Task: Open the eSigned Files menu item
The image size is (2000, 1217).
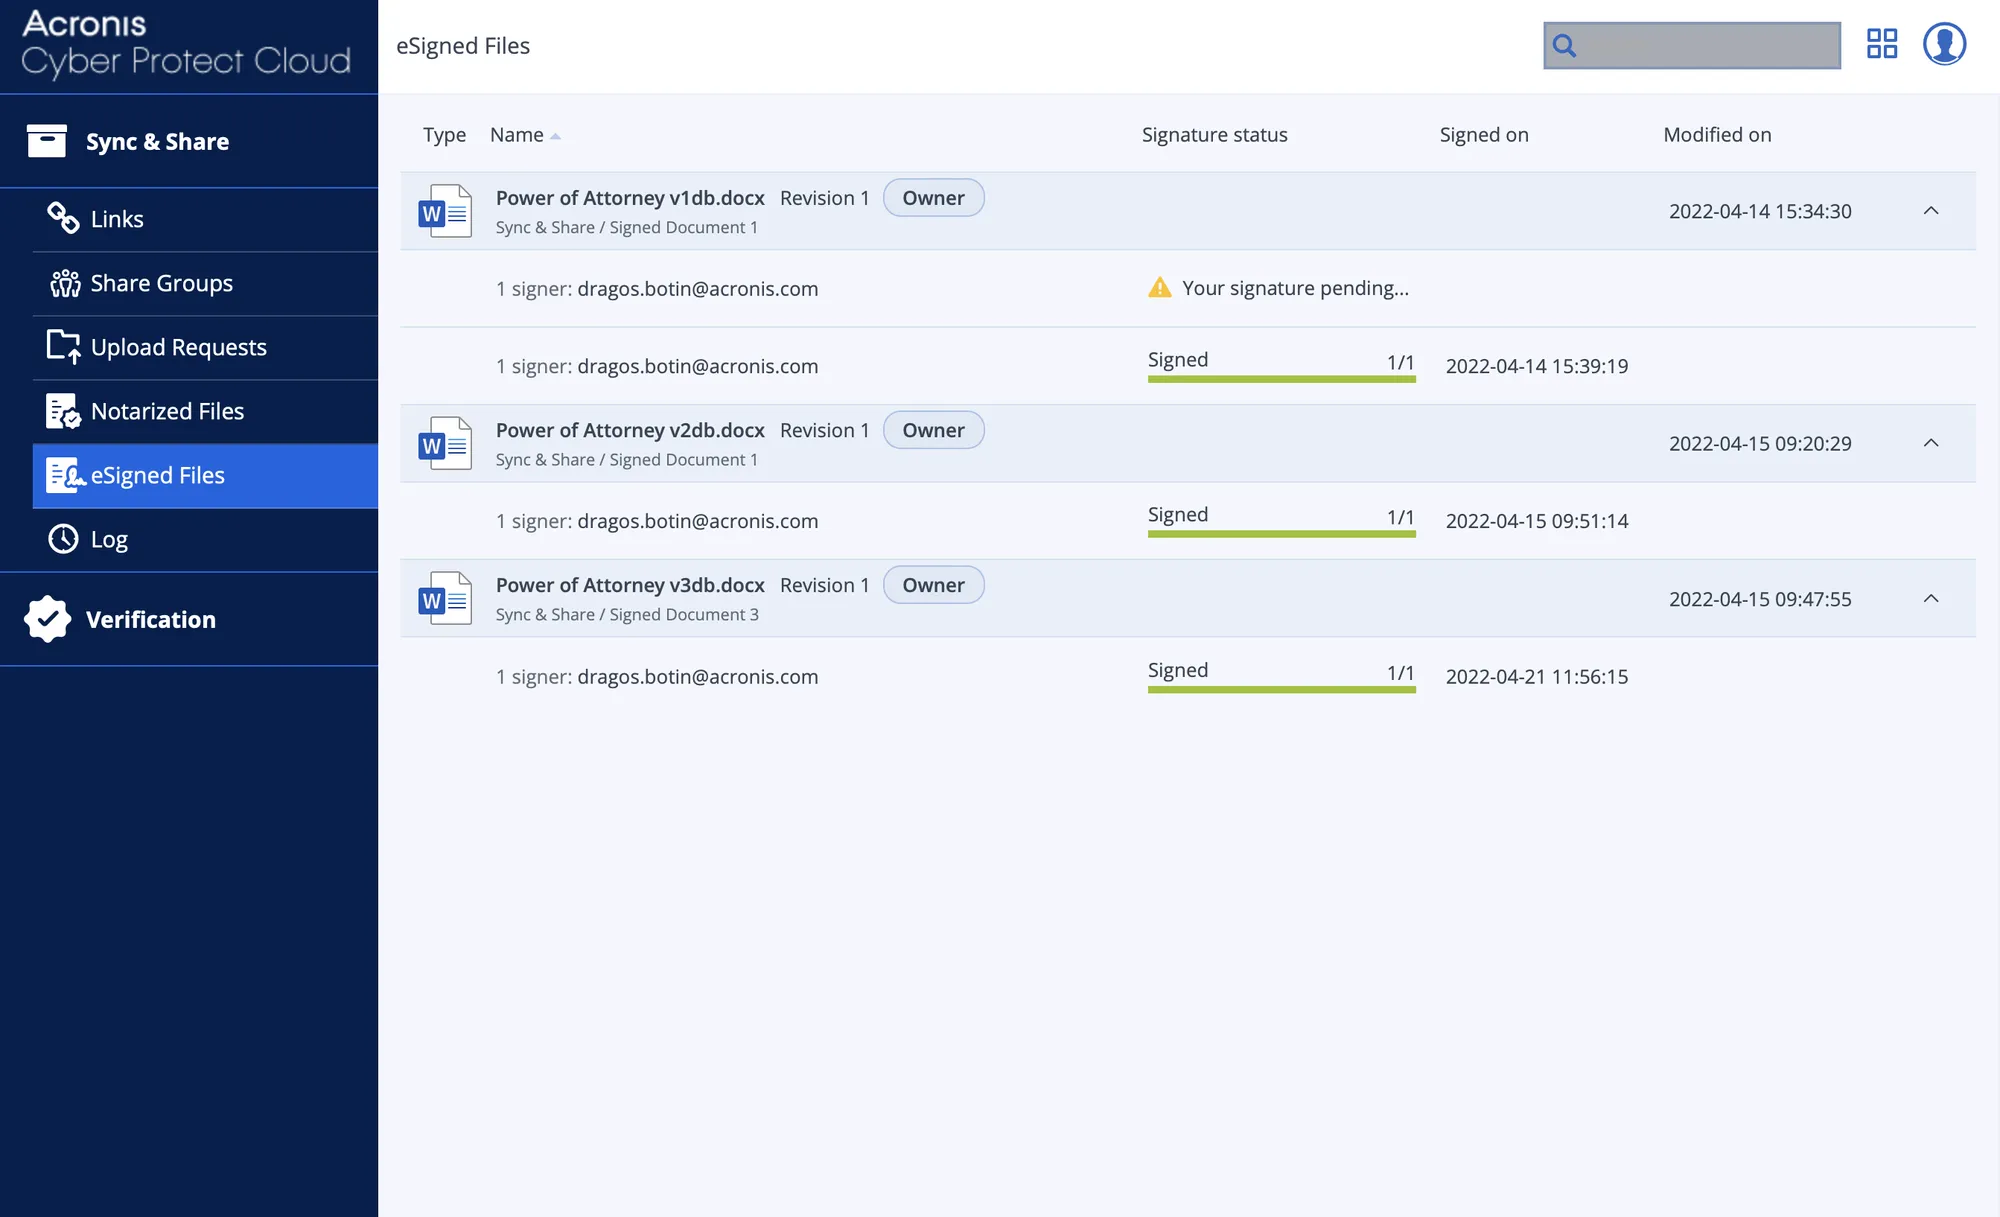Action: pyautogui.click(x=157, y=475)
